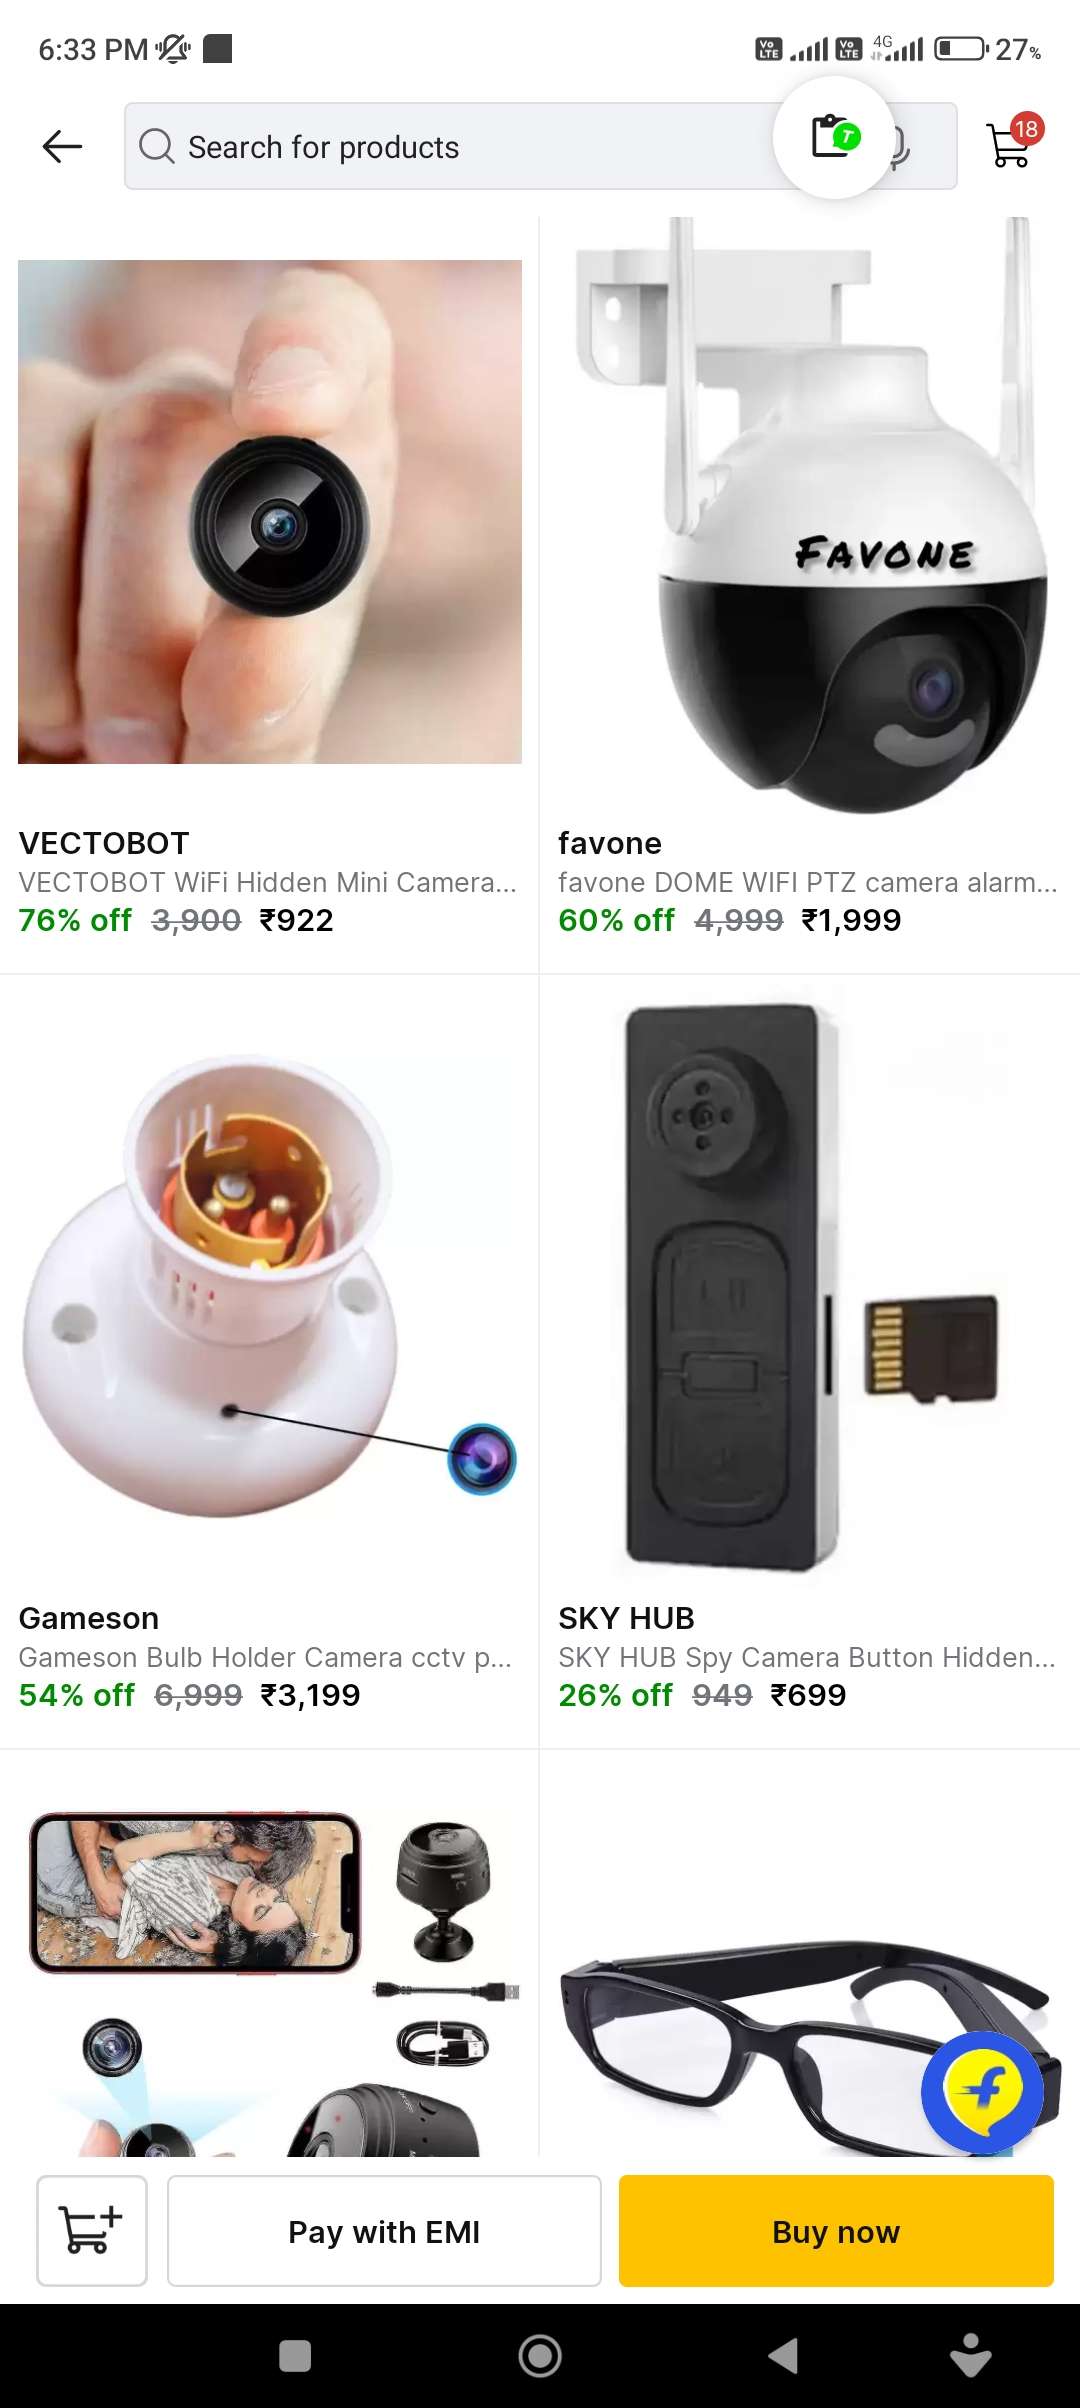1080x2408 pixels.
Task: Tap the Android home navigation button
Action: (540, 2355)
